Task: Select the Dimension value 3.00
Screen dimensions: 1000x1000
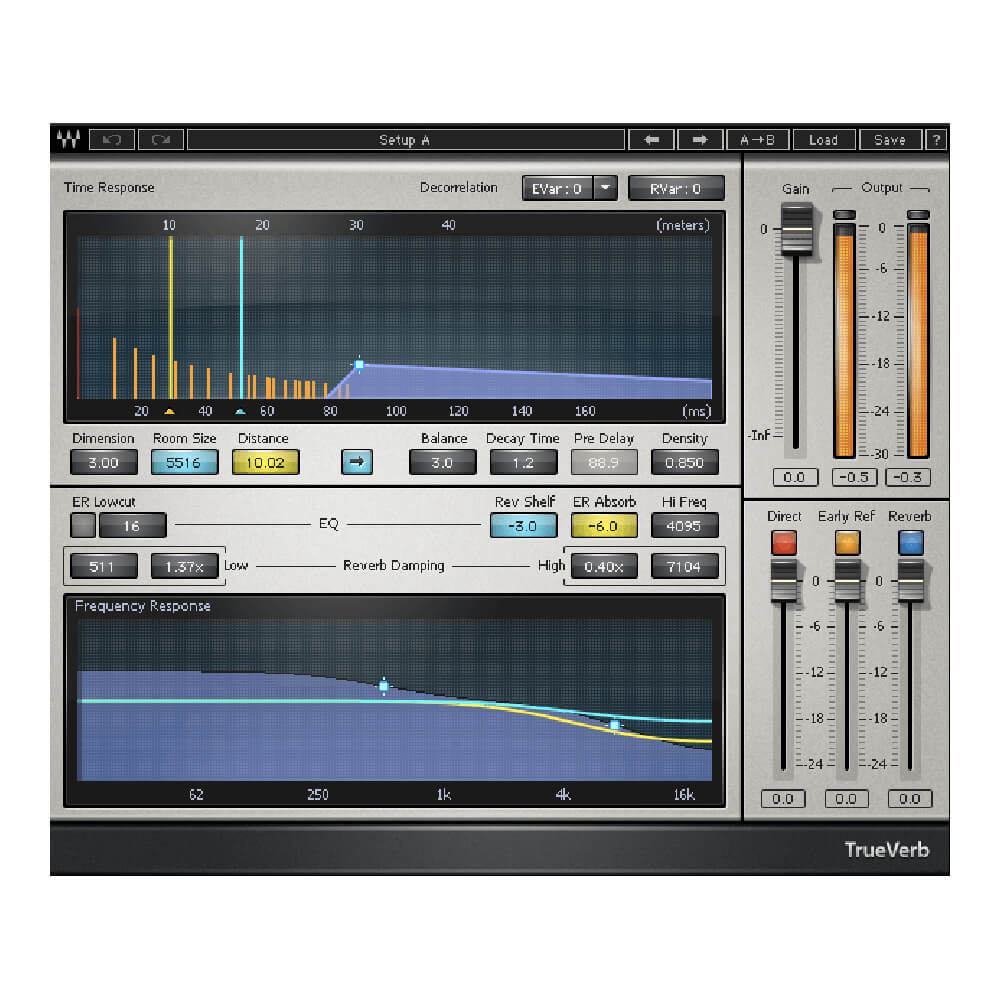Action: [103, 462]
